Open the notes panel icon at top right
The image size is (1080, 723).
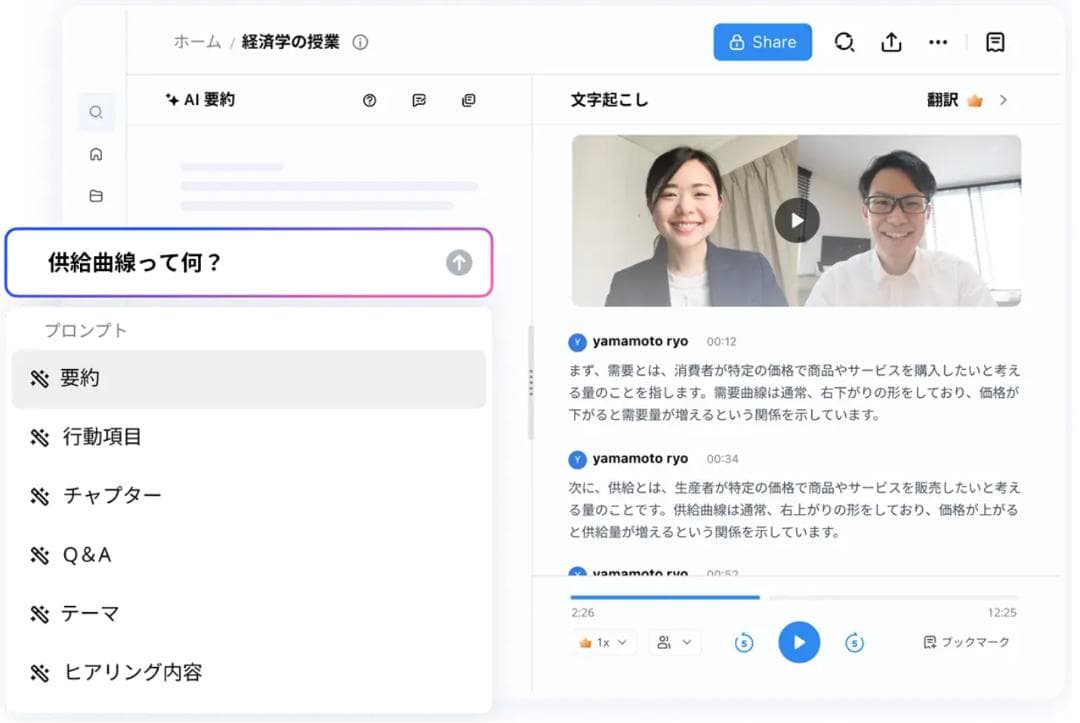[995, 43]
